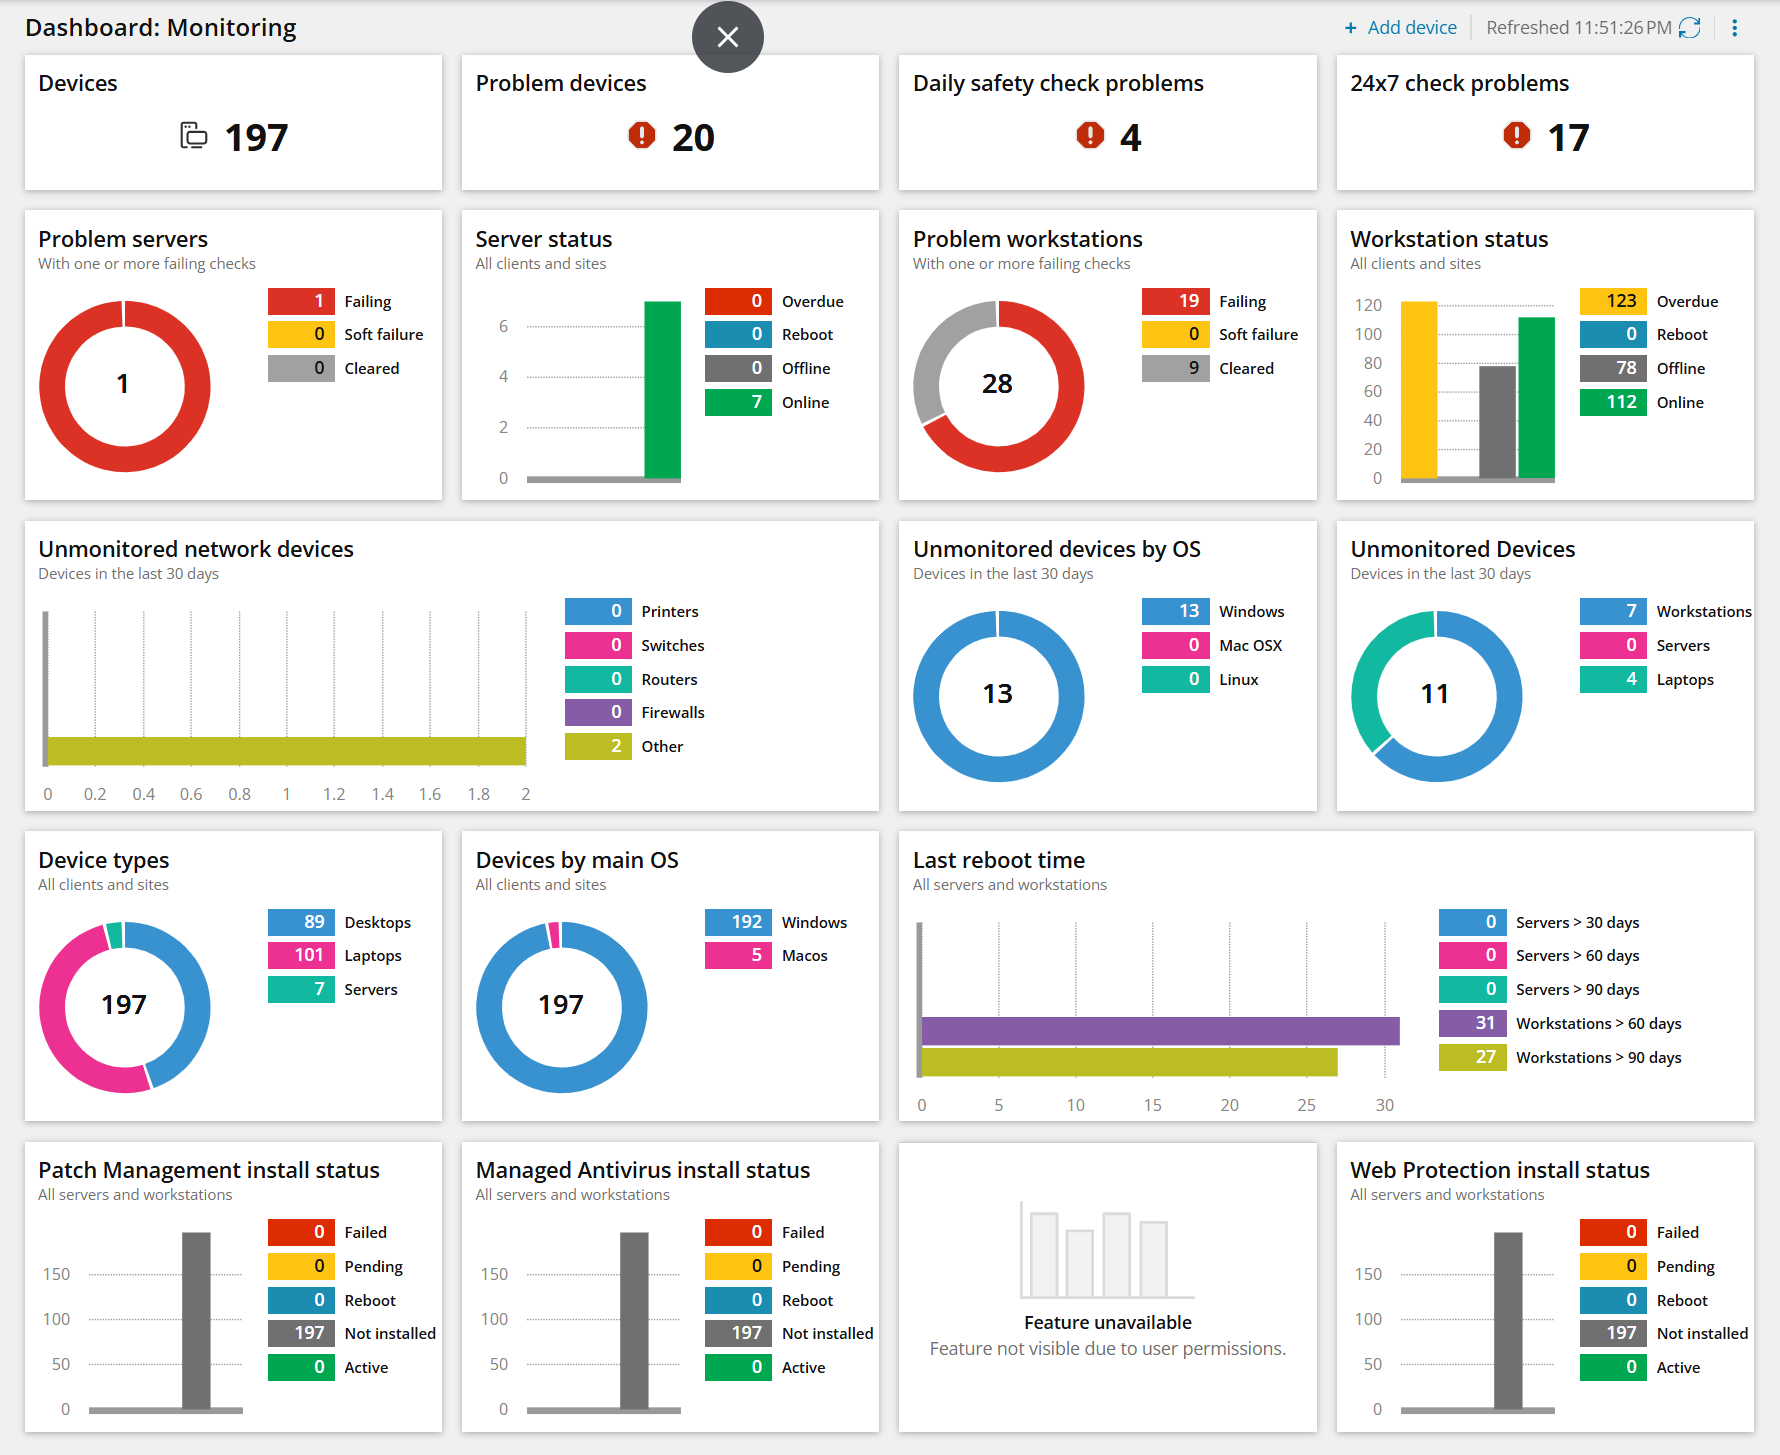Click the Add device link
Viewport: 1780px width, 1455px height.
[x=1400, y=28]
